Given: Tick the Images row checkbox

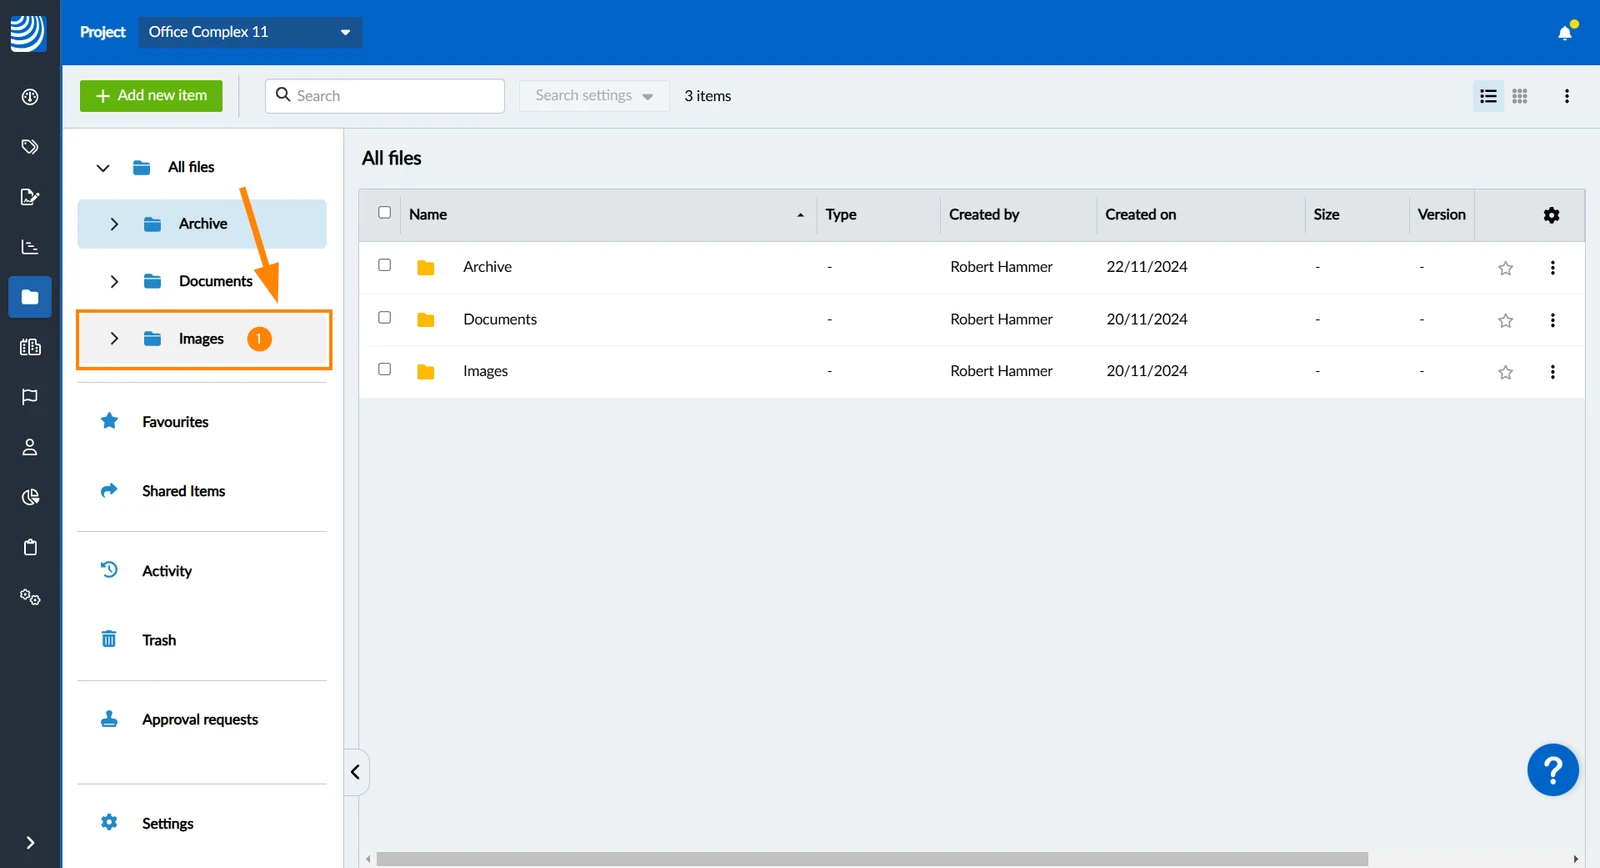Looking at the screenshot, I should pos(384,369).
